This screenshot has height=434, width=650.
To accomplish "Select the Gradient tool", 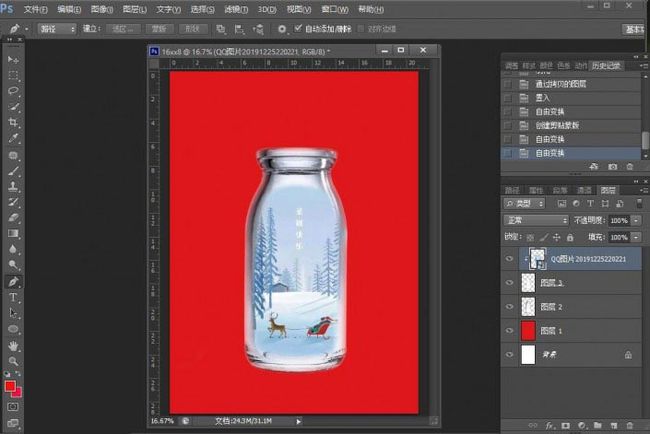I will (x=13, y=233).
